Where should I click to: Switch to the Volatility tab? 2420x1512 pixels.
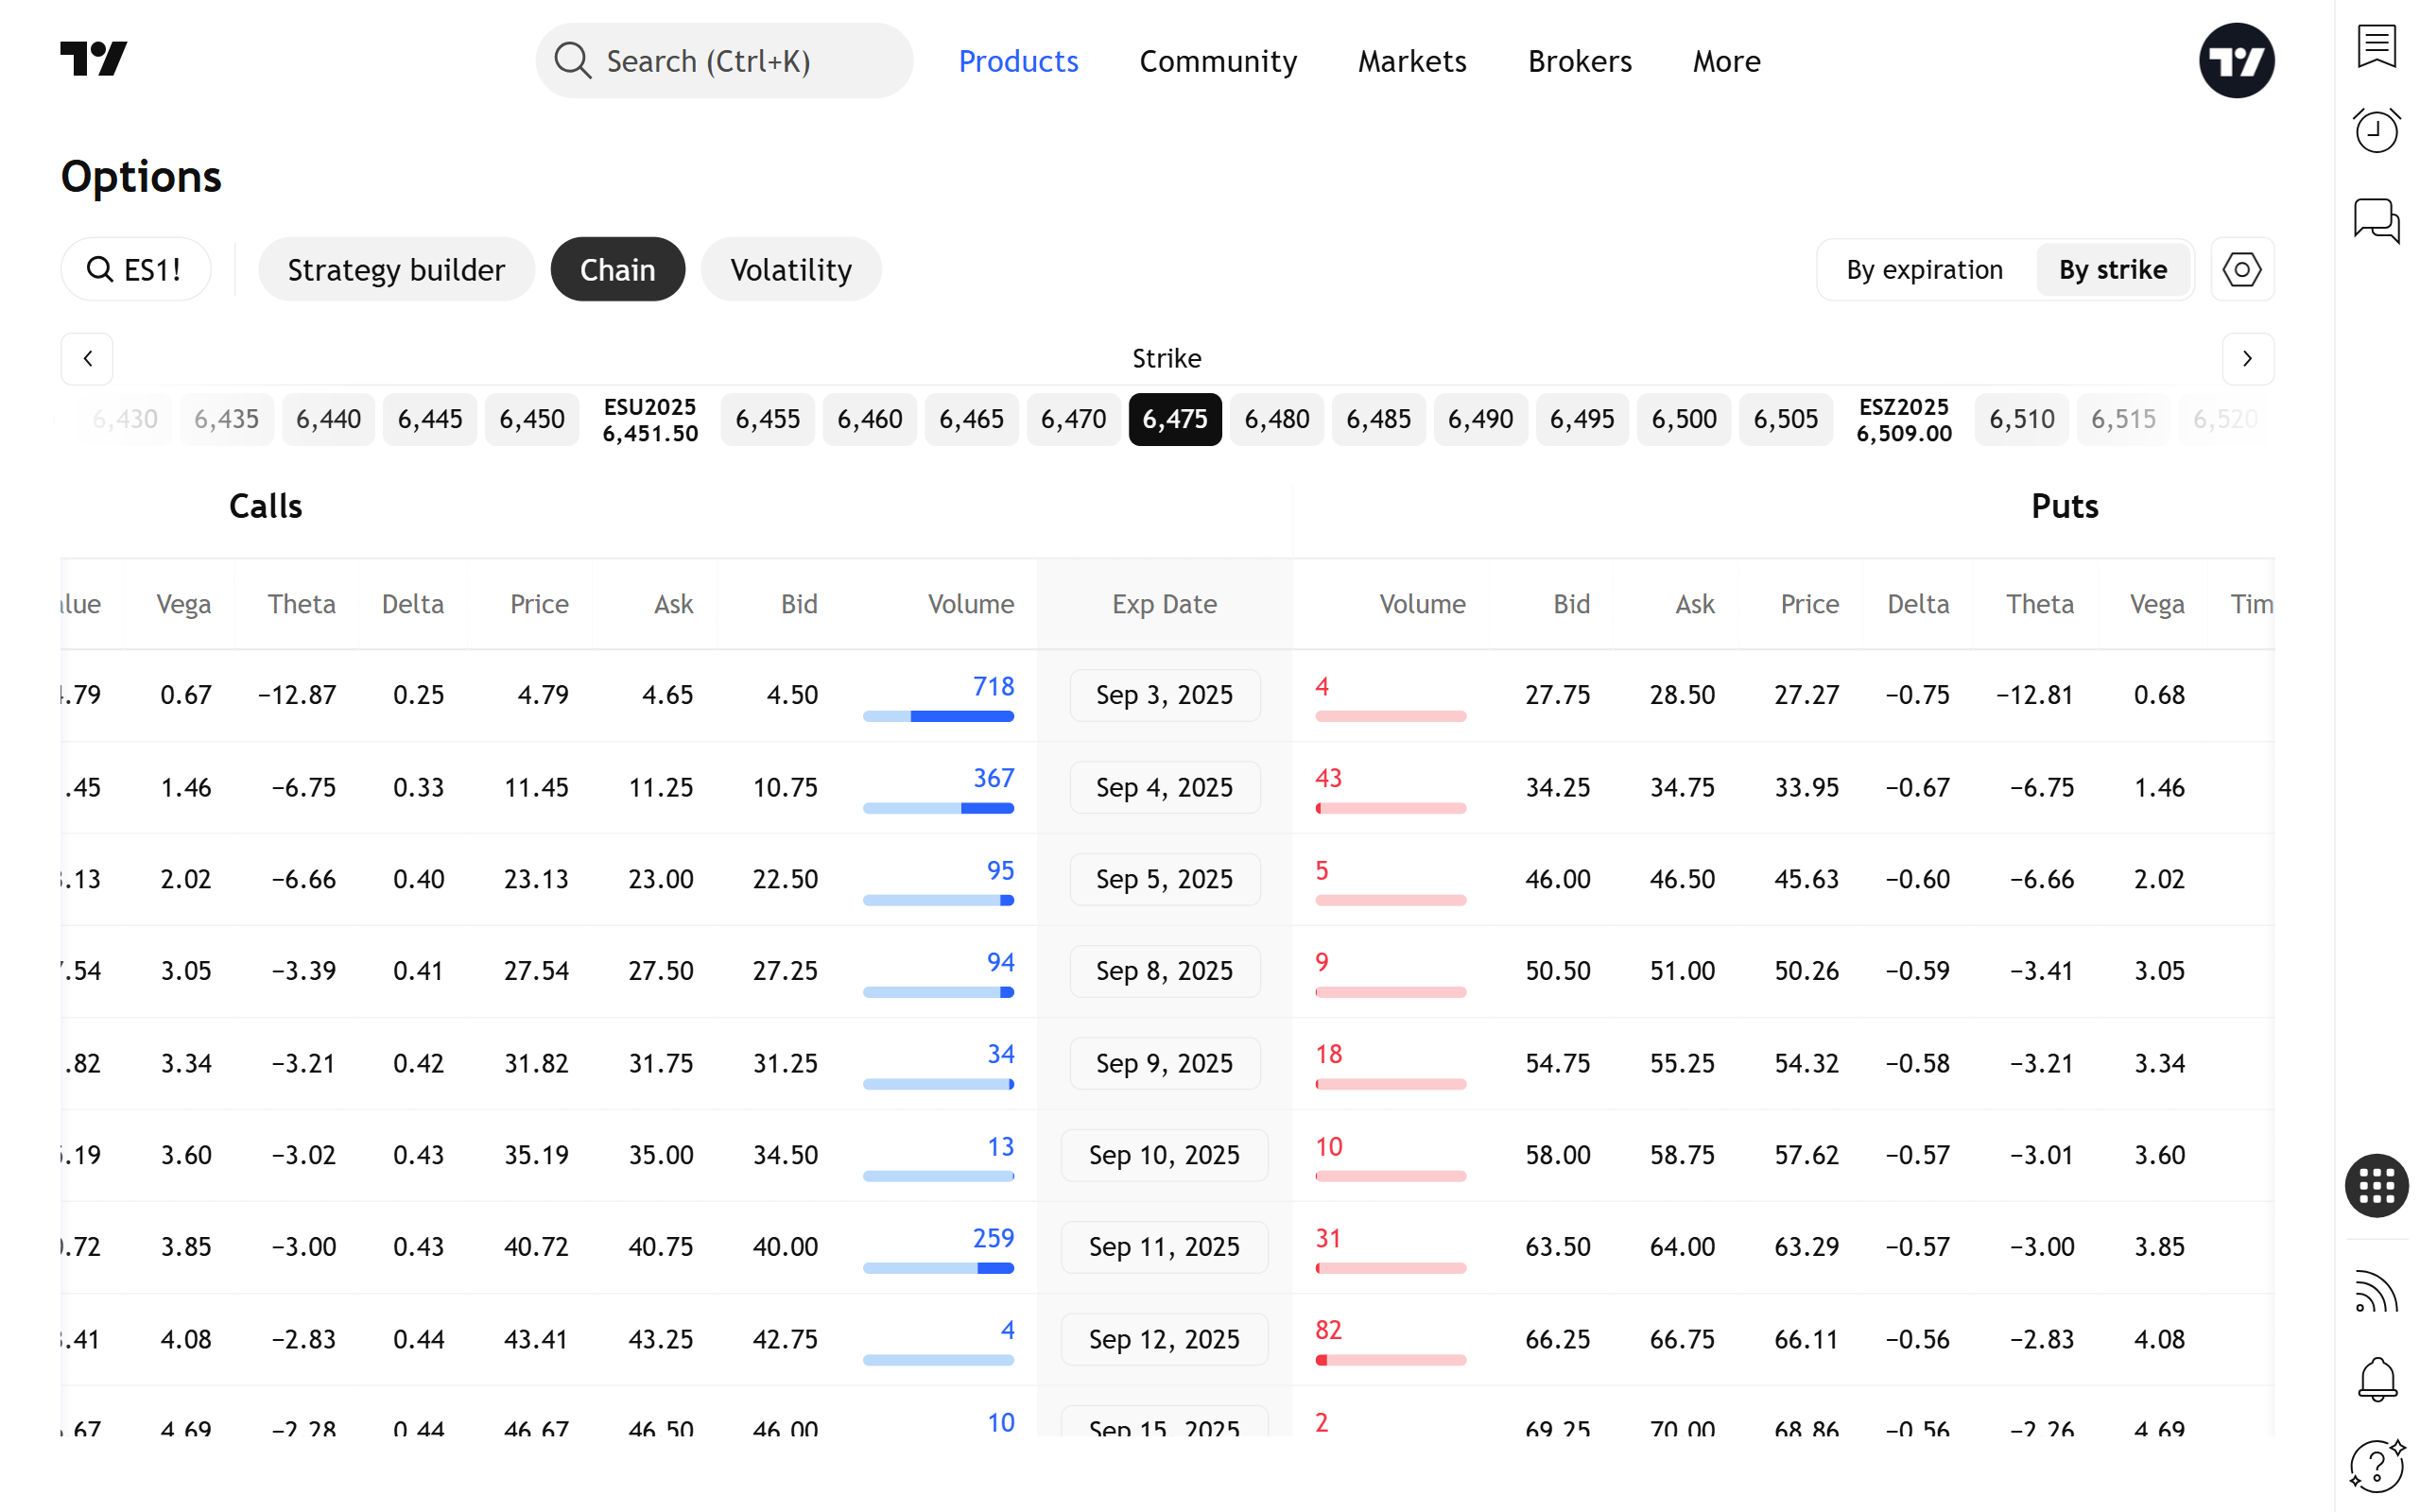pos(790,269)
